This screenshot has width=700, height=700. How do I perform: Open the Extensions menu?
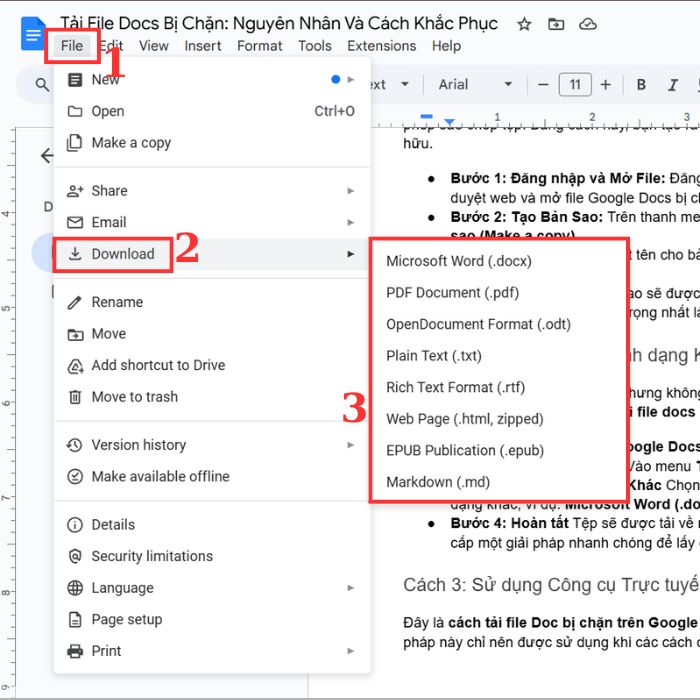coord(381,46)
